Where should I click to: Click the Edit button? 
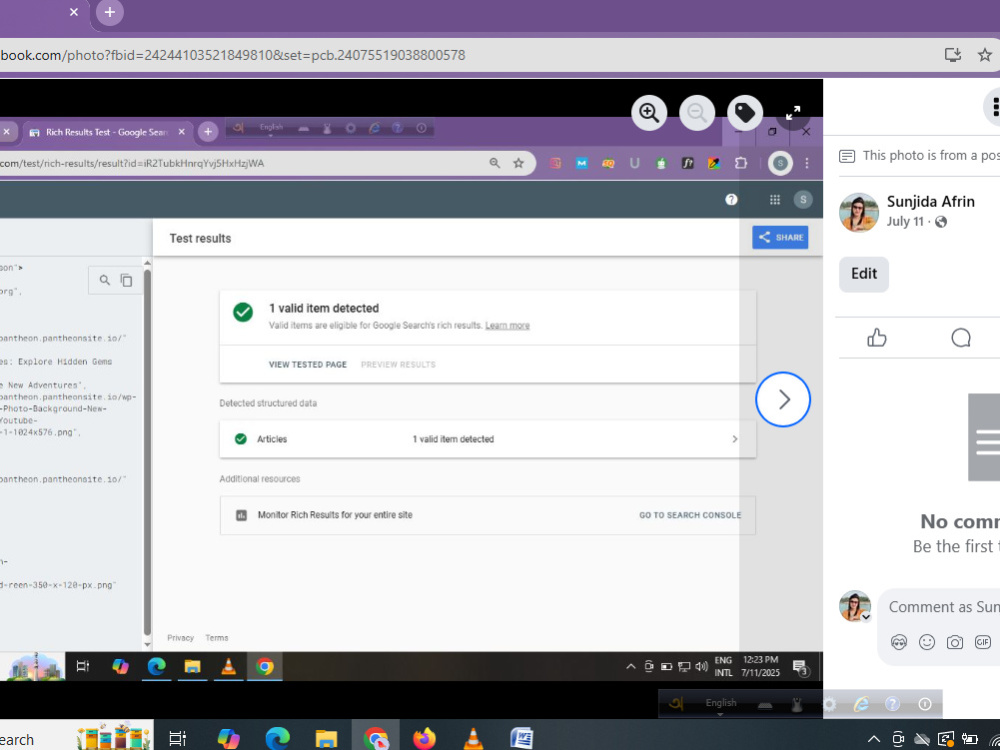864,274
